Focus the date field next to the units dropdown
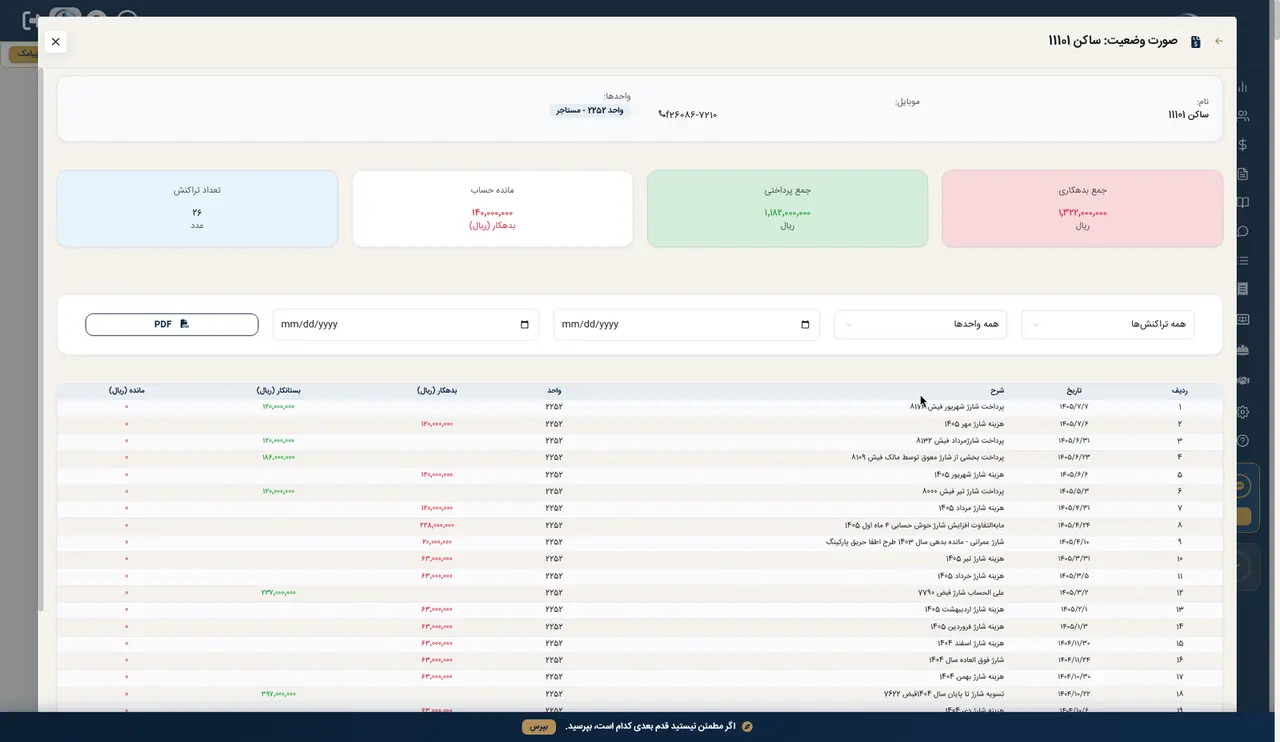The width and height of the screenshot is (1280, 742). pos(686,324)
